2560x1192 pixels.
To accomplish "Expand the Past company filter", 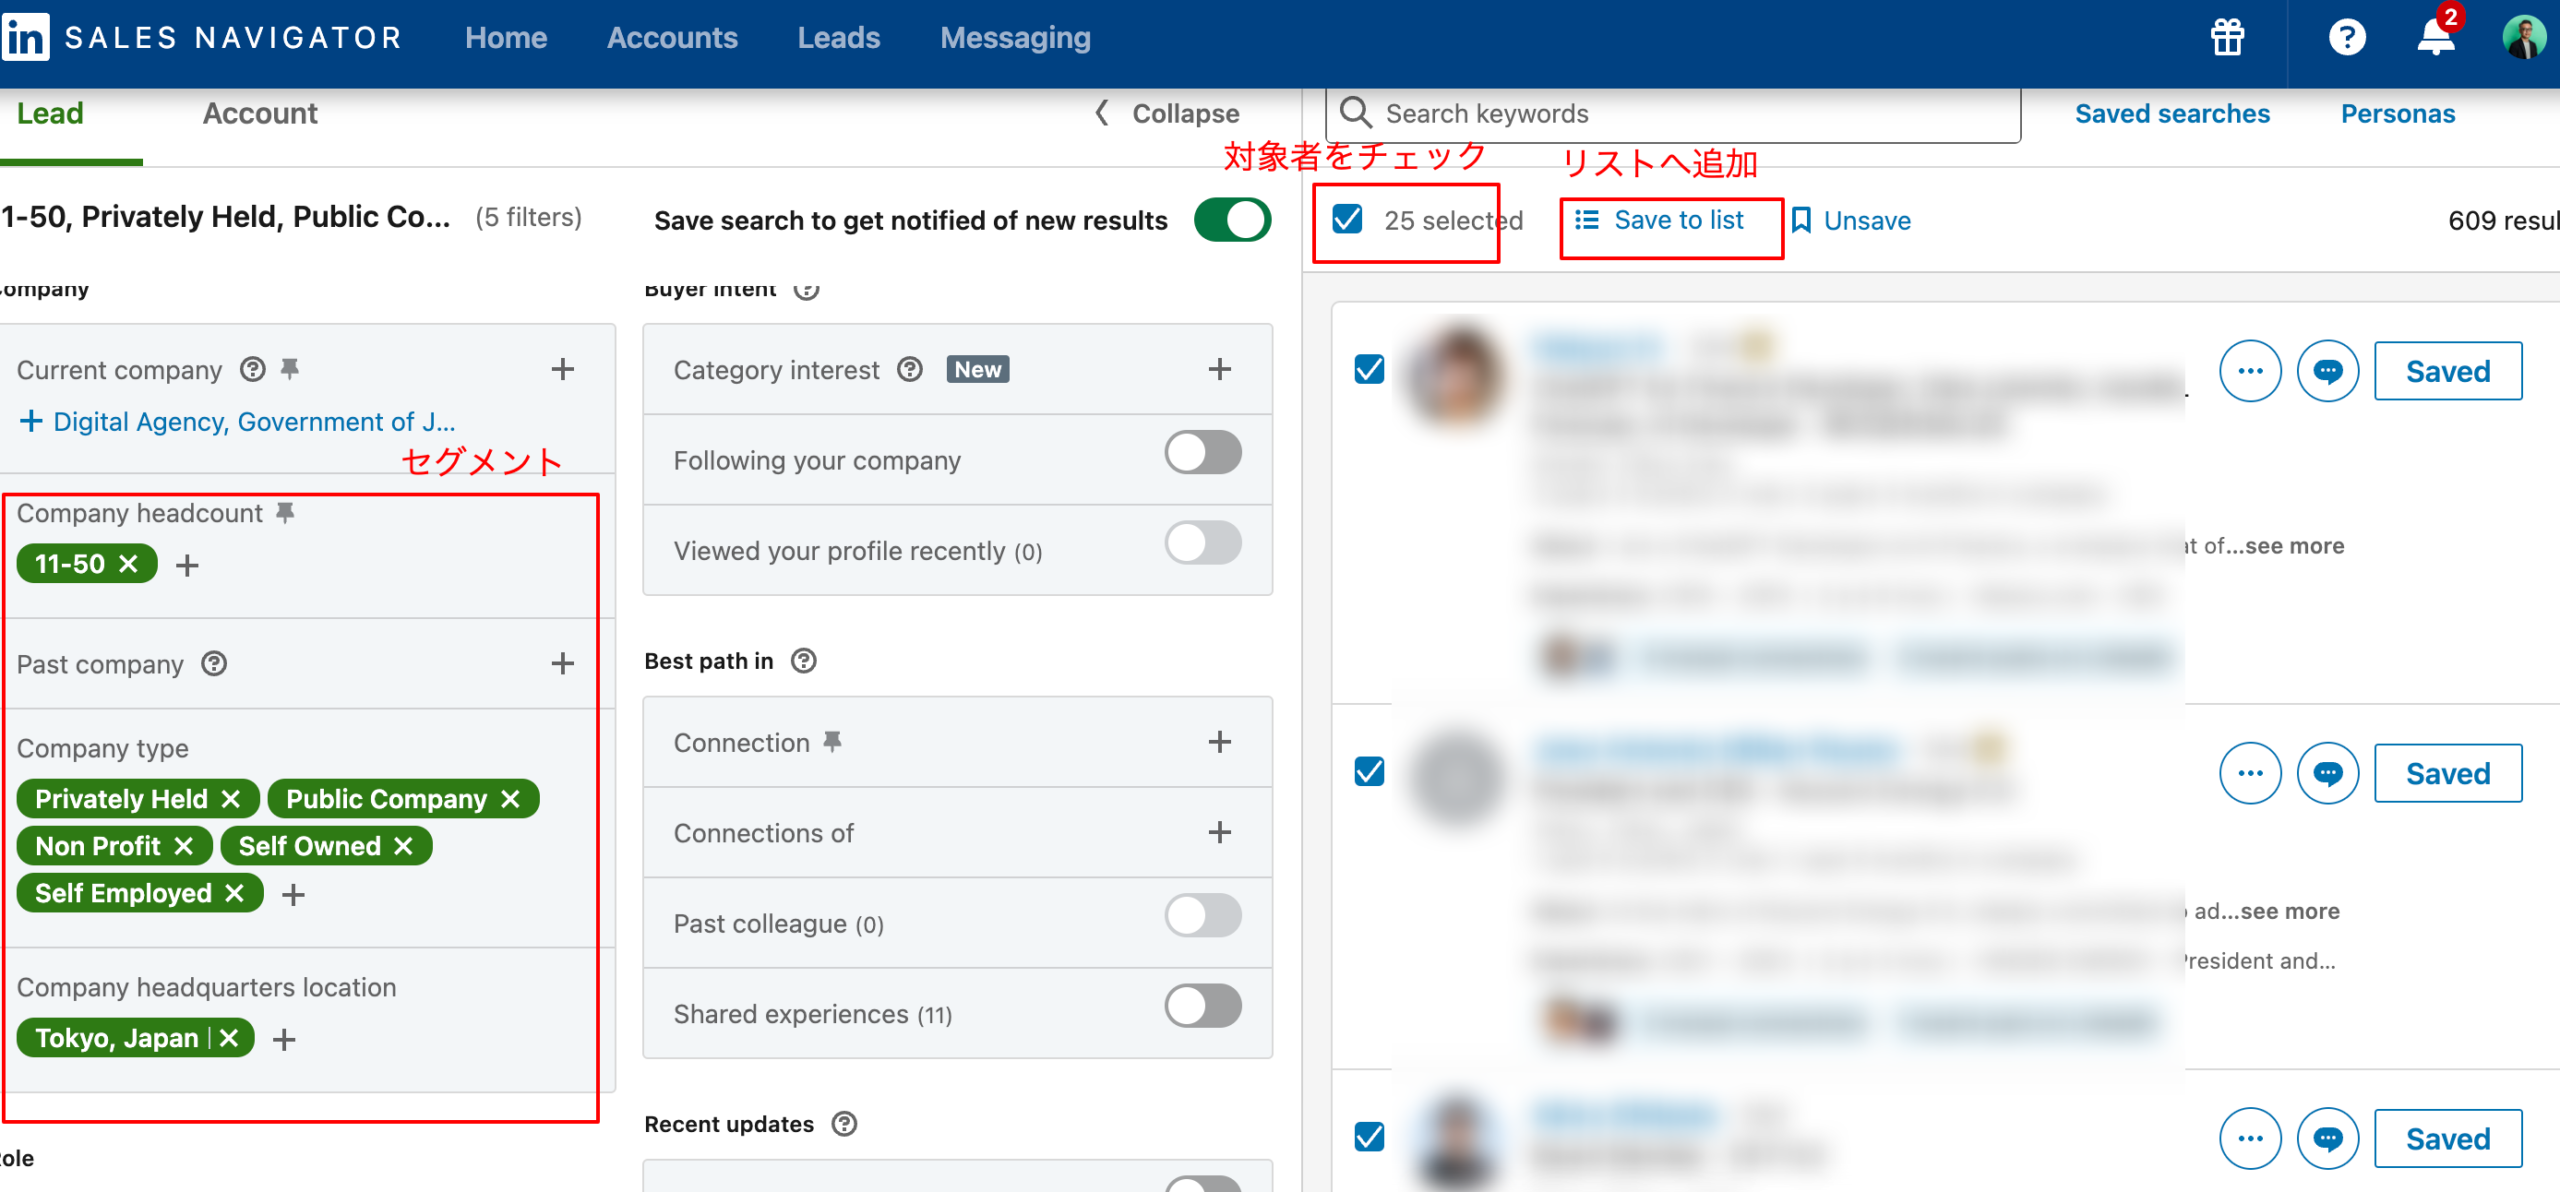I will pos(563,663).
